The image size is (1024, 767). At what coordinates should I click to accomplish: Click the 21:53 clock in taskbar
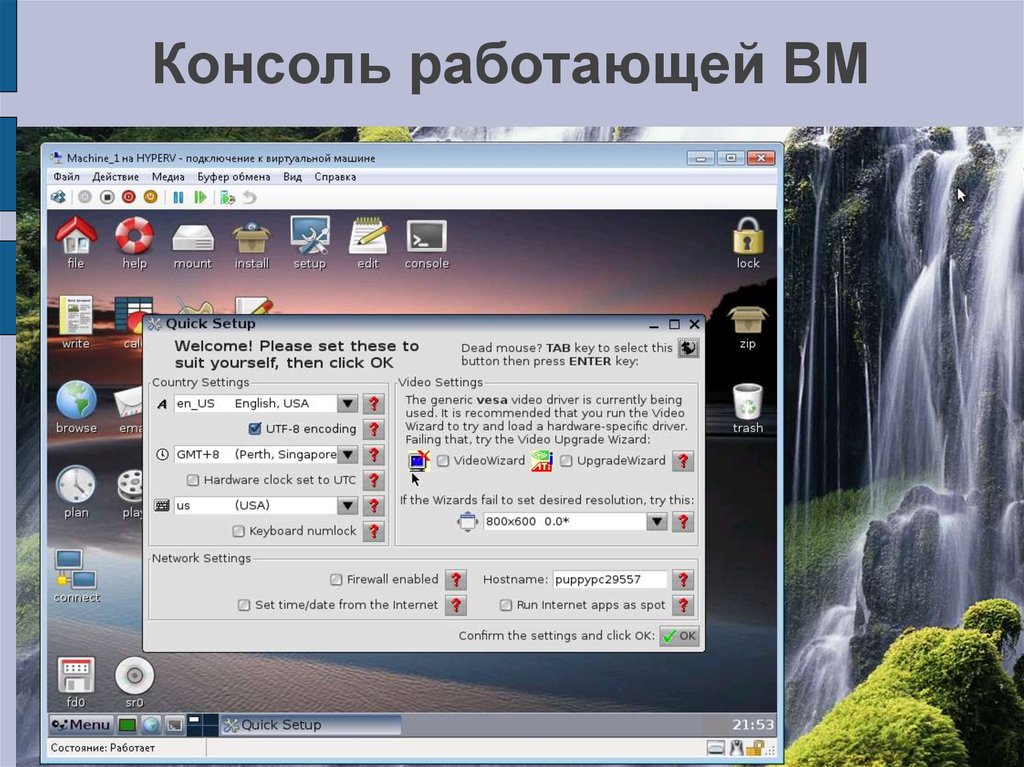[x=752, y=725]
